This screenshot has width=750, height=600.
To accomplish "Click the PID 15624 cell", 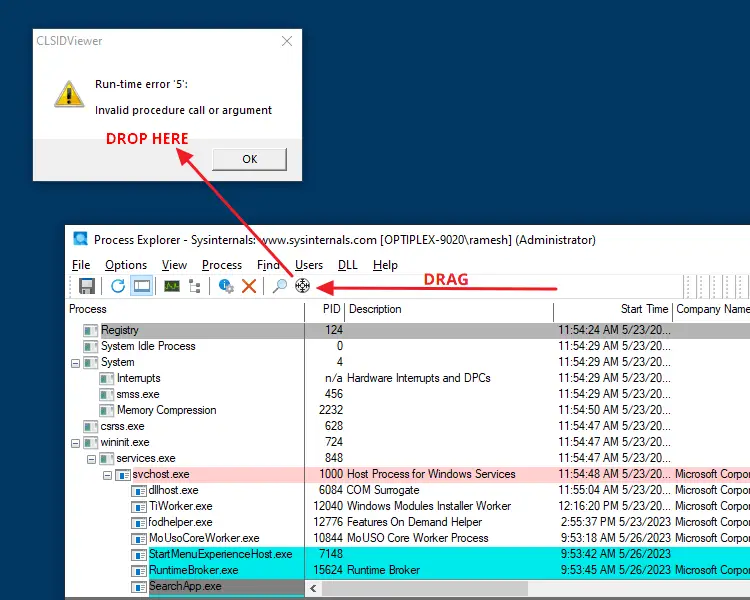I will point(328,570).
